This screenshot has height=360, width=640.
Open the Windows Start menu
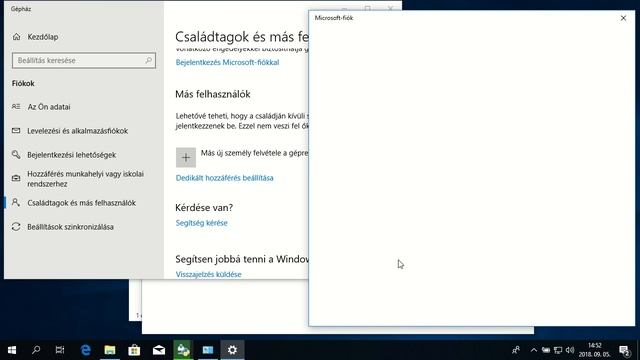coord(12,350)
